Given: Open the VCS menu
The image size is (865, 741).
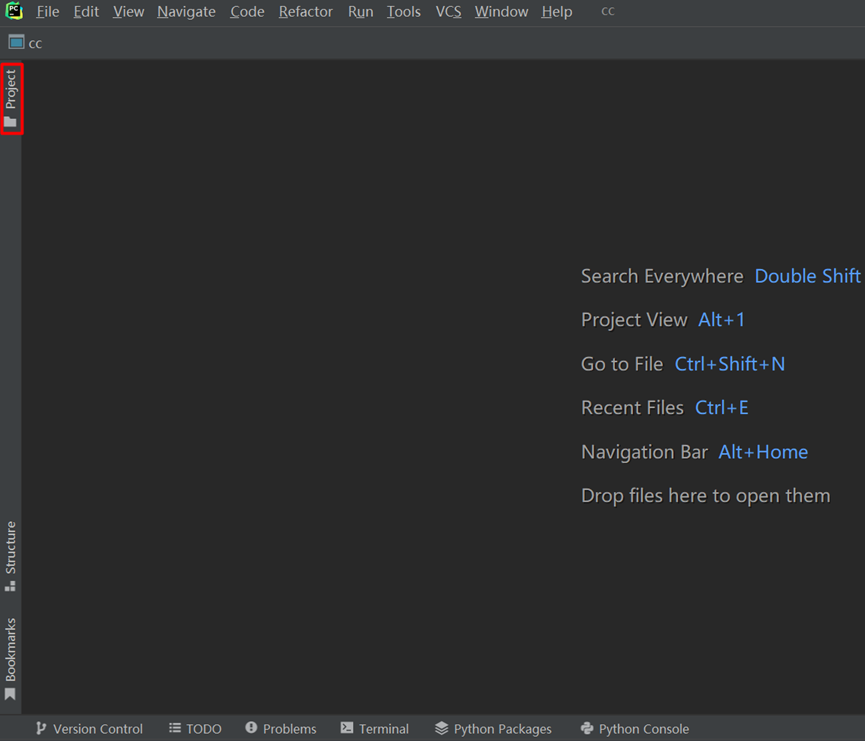Looking at the screenshot, I should click(x=448, y=12).
